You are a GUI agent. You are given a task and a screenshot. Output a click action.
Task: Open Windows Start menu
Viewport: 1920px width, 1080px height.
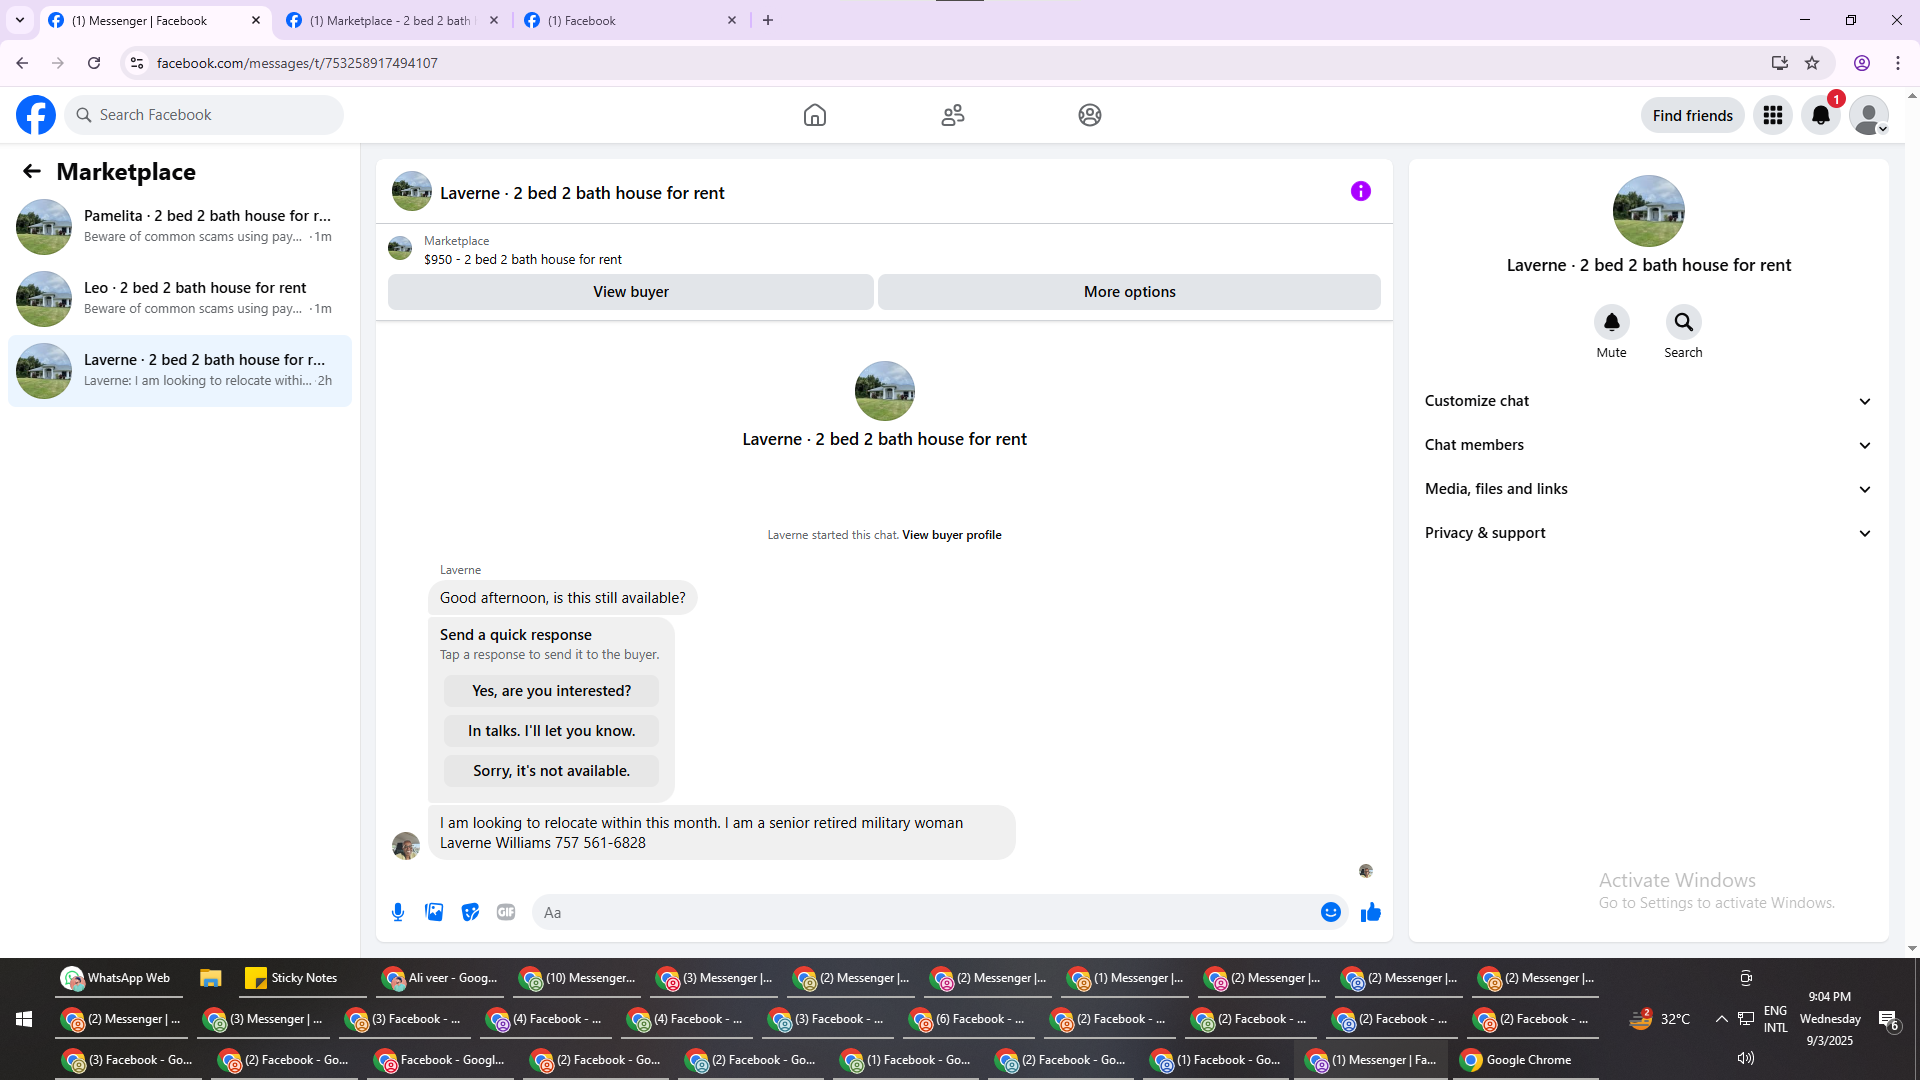[24, 1019]
